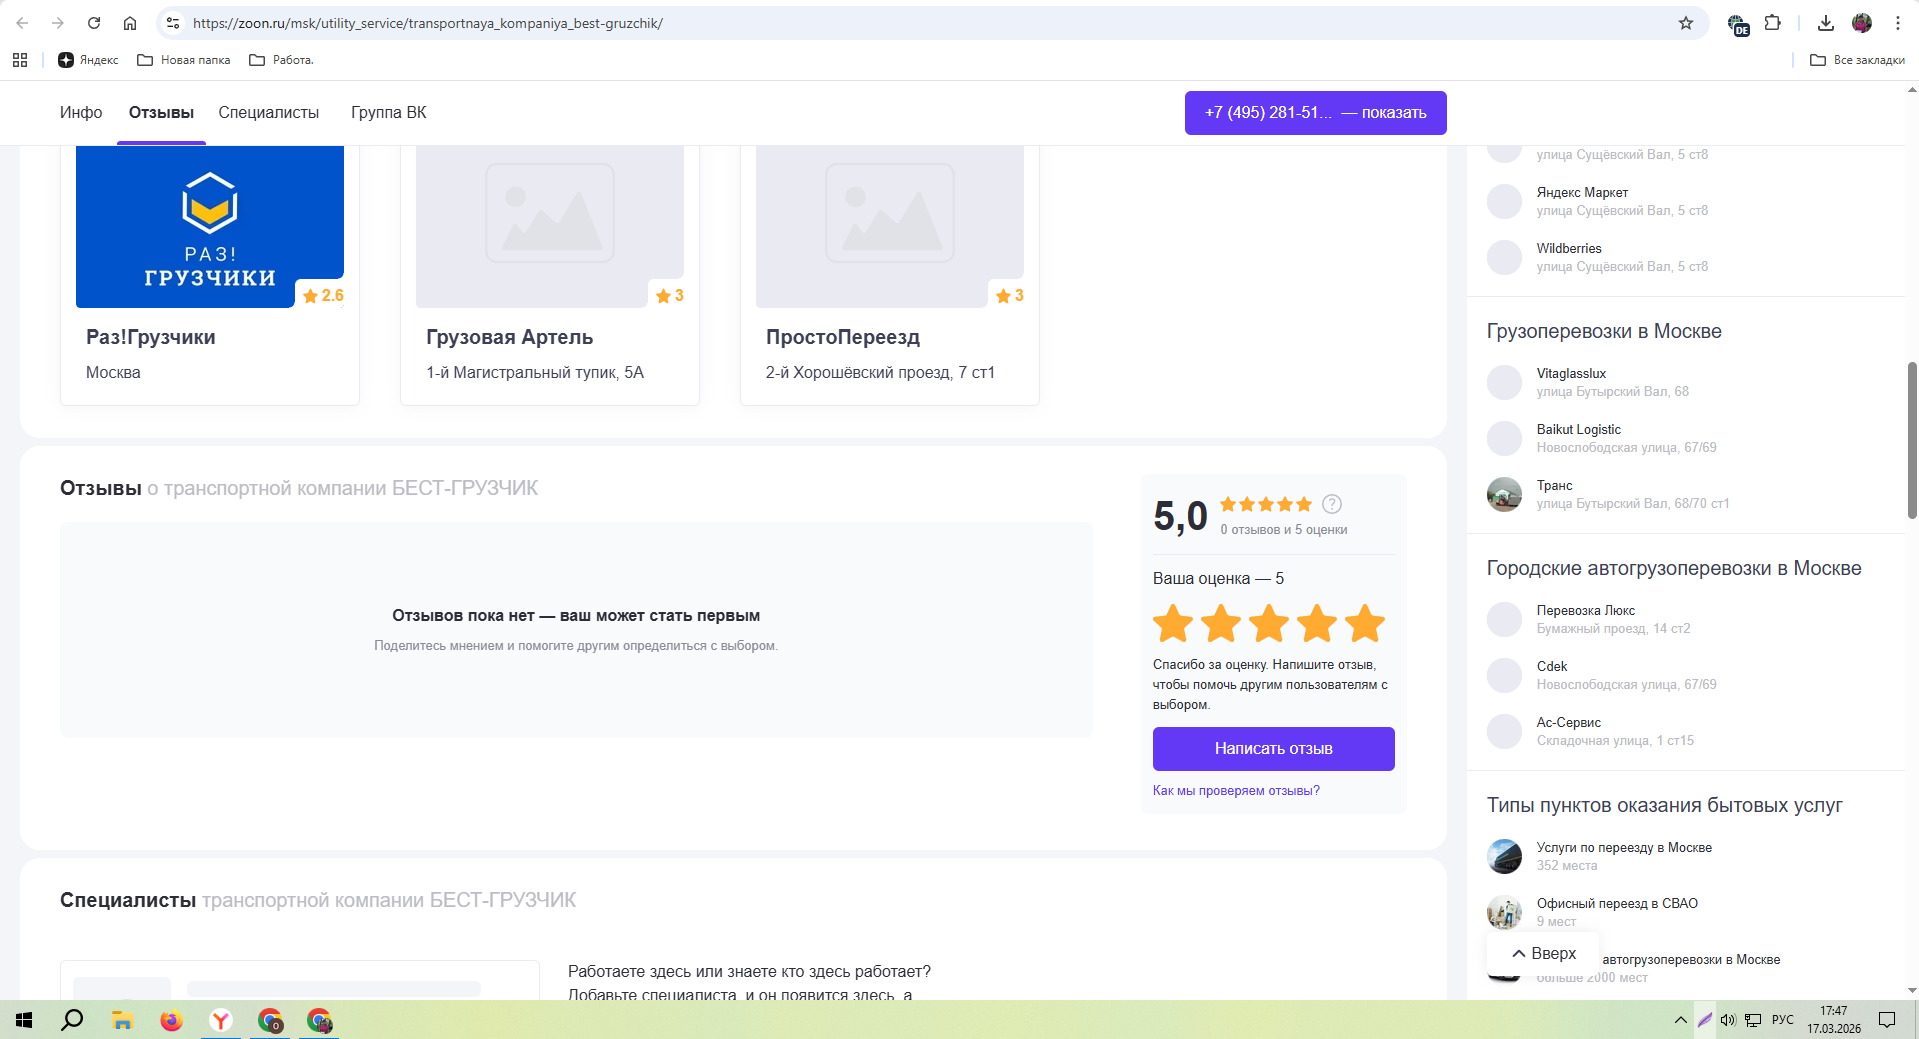Viewport: 1919px width, 1039px height.
Task: Open Яндекс Маркет in the sidebar
Action: (1582, 192)
